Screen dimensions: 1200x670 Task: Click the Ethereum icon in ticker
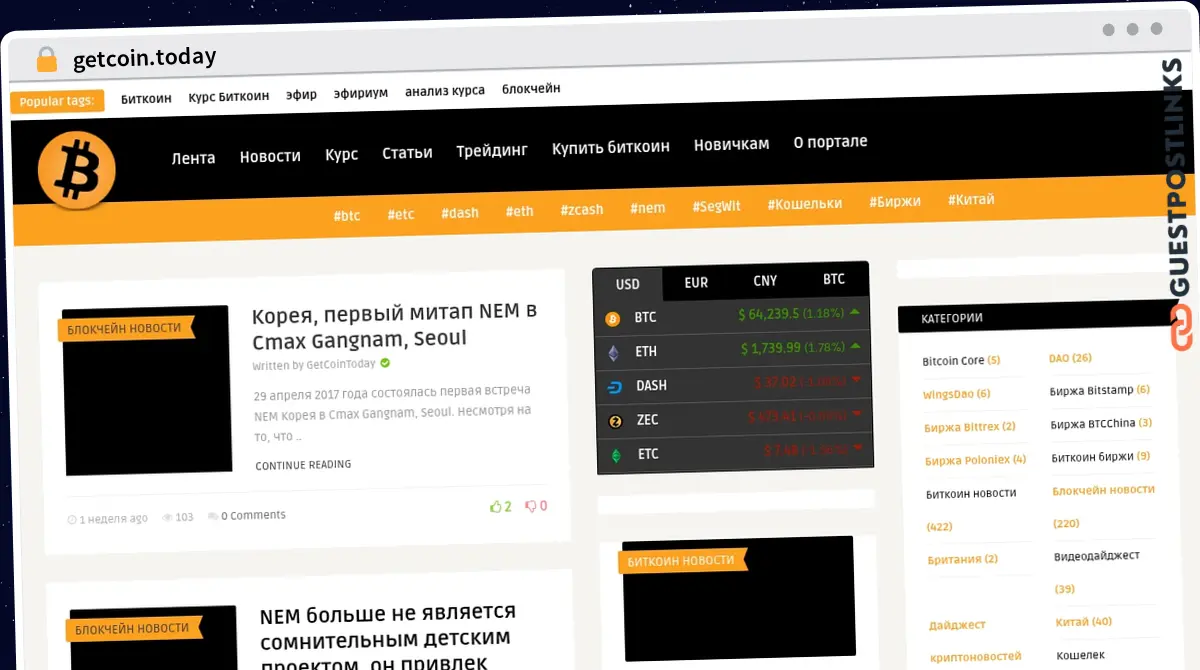pyautogui.click(x=614, y=353)
